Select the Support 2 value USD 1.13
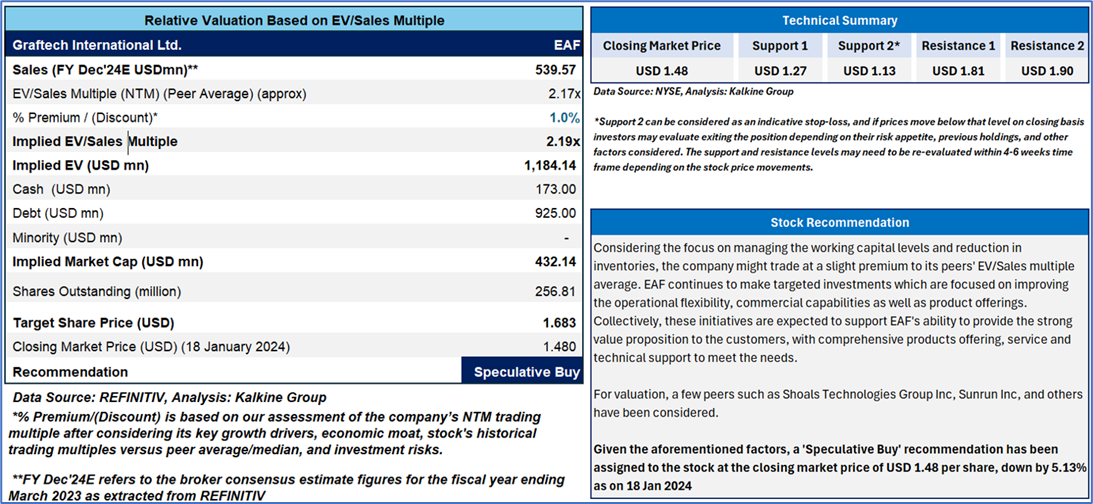Image resolution: width=1093 pixels, height=504 pixels. tap(868, 70)
